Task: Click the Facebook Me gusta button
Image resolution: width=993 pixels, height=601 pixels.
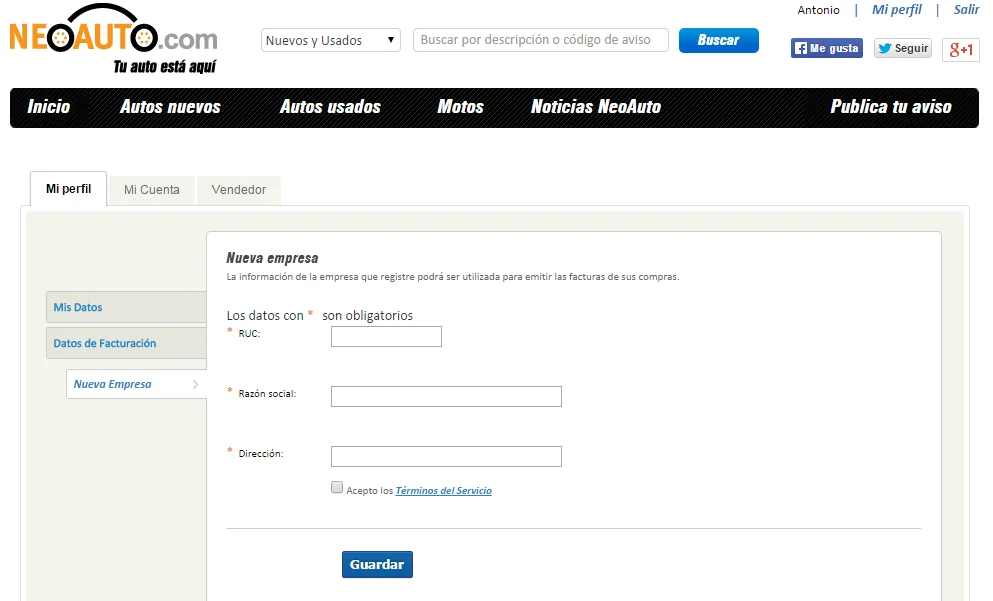Action: coord(826,48)
